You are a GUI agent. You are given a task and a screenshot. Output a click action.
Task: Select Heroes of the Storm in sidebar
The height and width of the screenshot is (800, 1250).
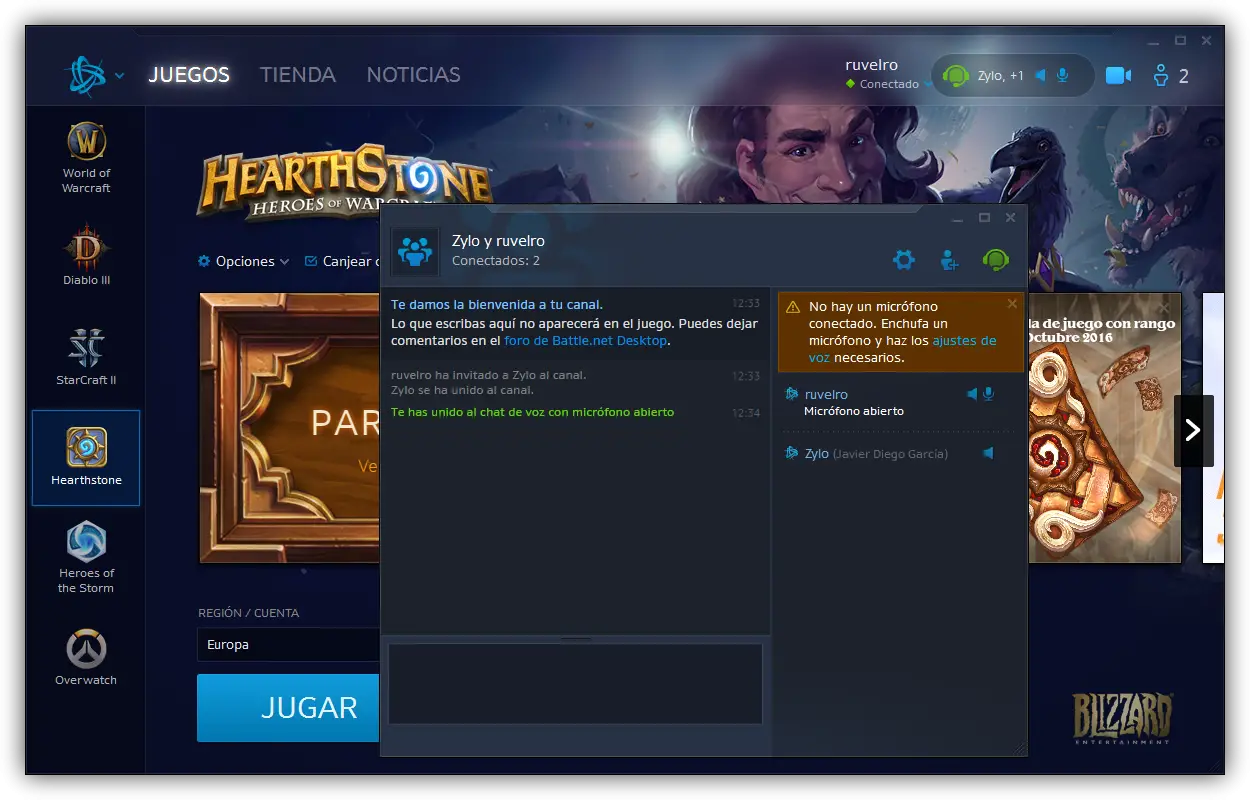(87, 557)
